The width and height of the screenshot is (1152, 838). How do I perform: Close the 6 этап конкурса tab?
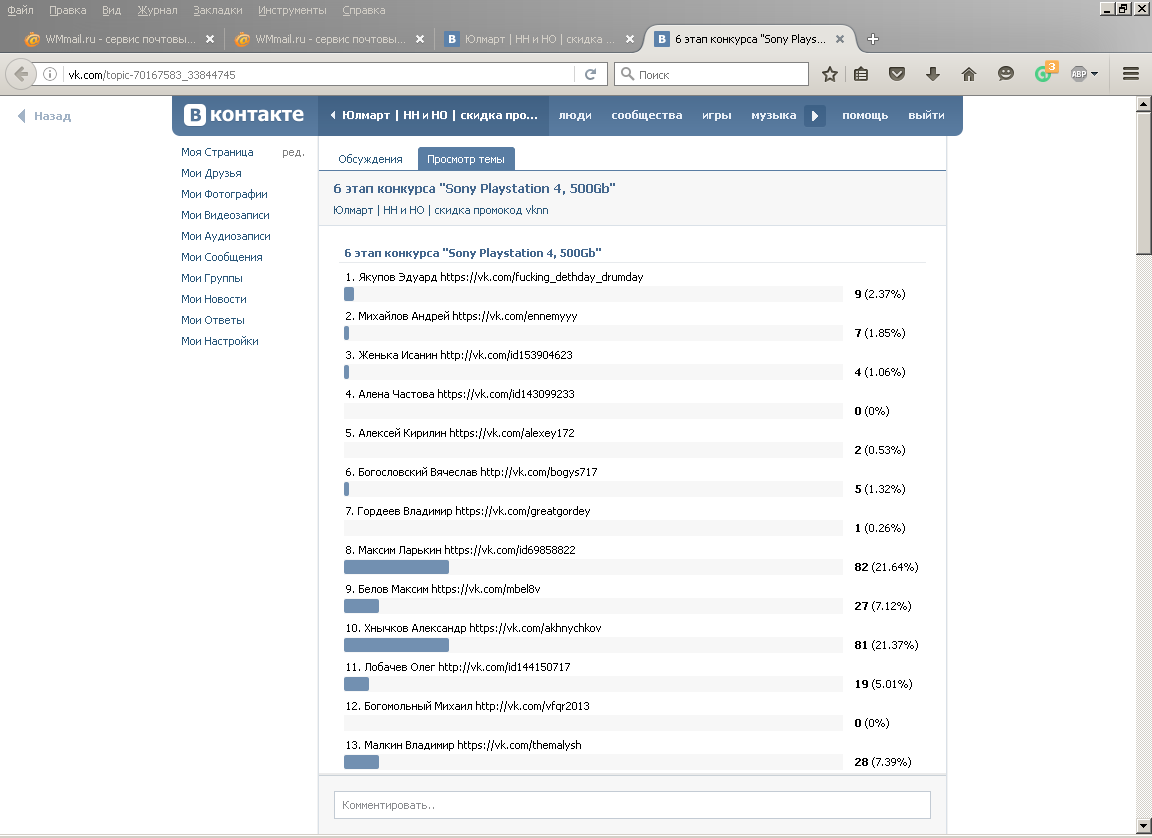(840, 39)
